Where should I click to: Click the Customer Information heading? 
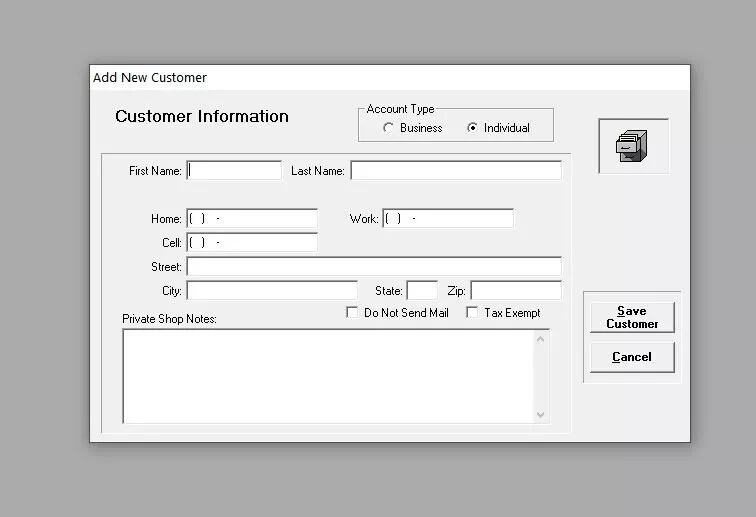202,116
